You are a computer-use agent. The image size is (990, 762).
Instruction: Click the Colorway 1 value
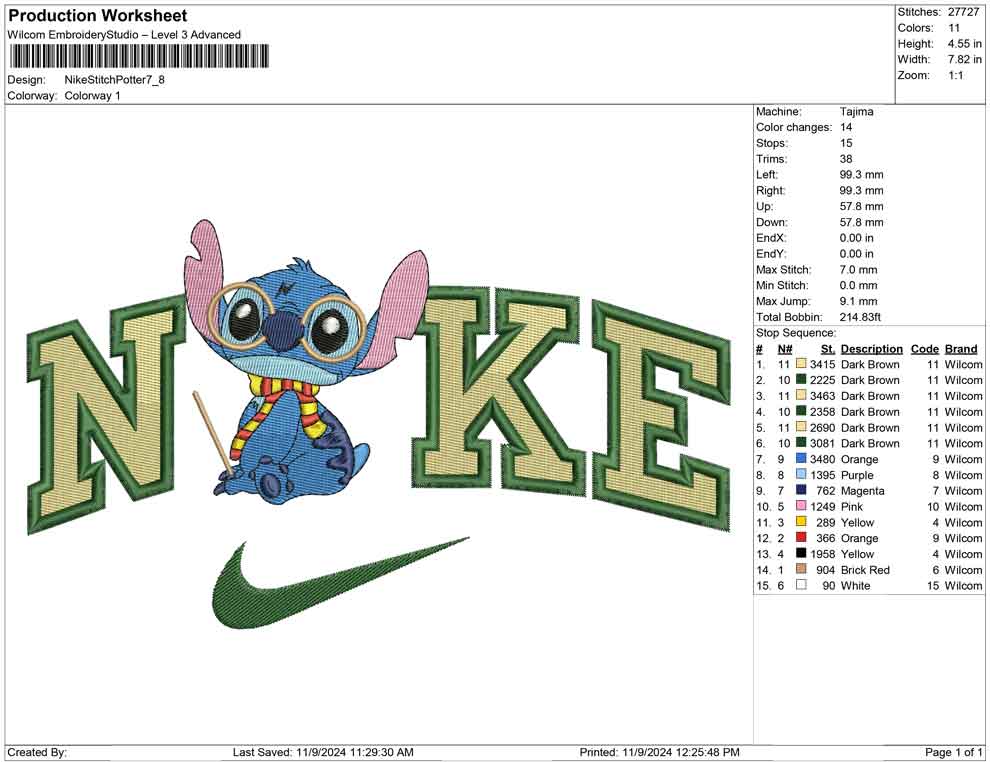[x=92, y=95]
